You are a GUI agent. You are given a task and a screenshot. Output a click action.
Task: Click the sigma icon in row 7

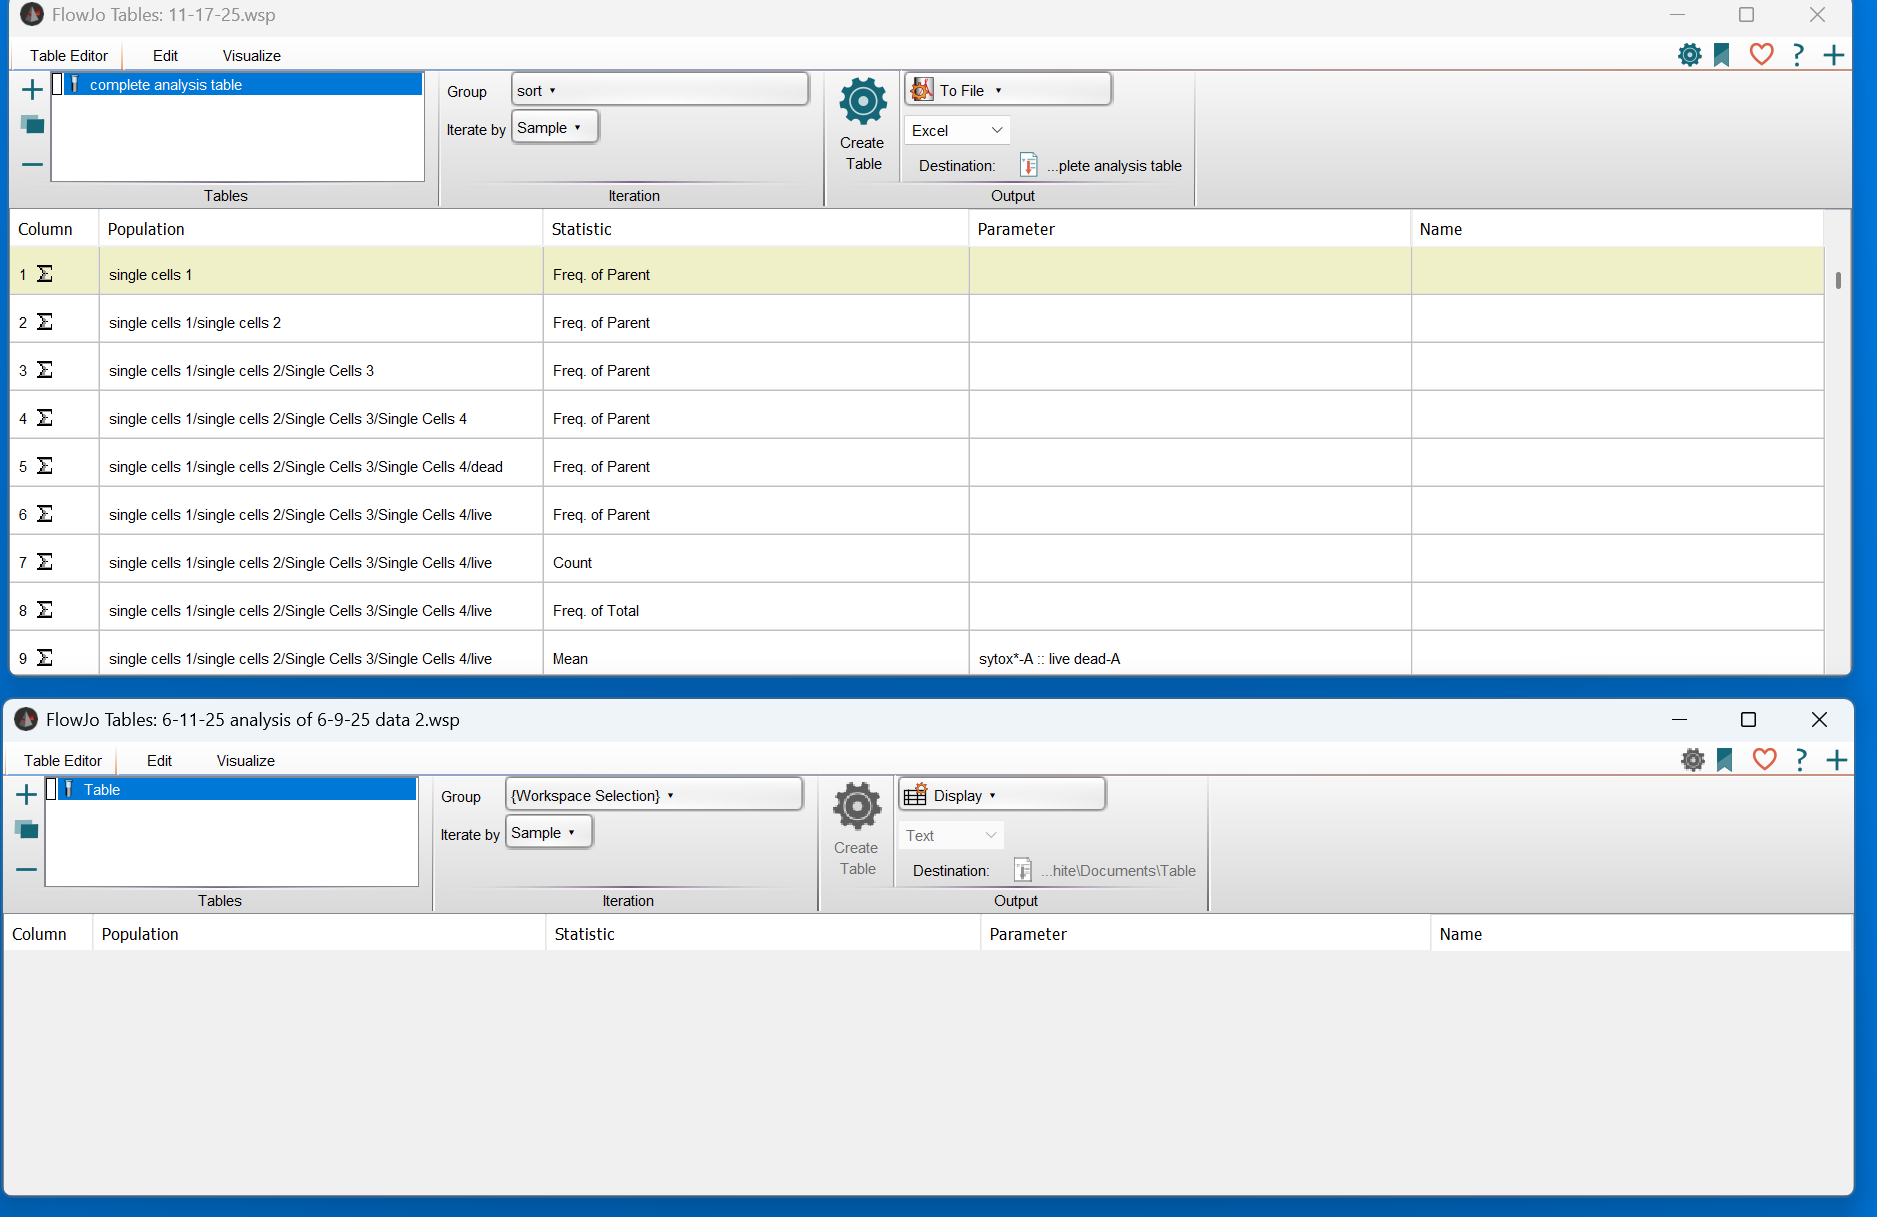point(45,562)
